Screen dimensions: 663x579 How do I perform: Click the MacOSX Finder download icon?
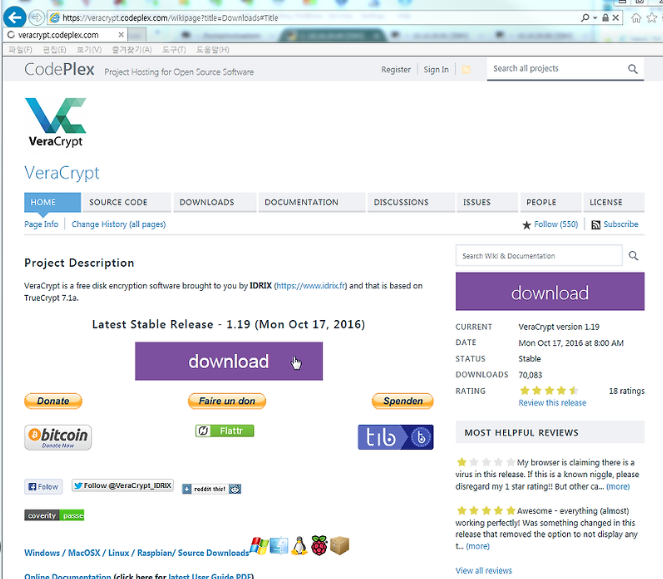pos(279,546)
